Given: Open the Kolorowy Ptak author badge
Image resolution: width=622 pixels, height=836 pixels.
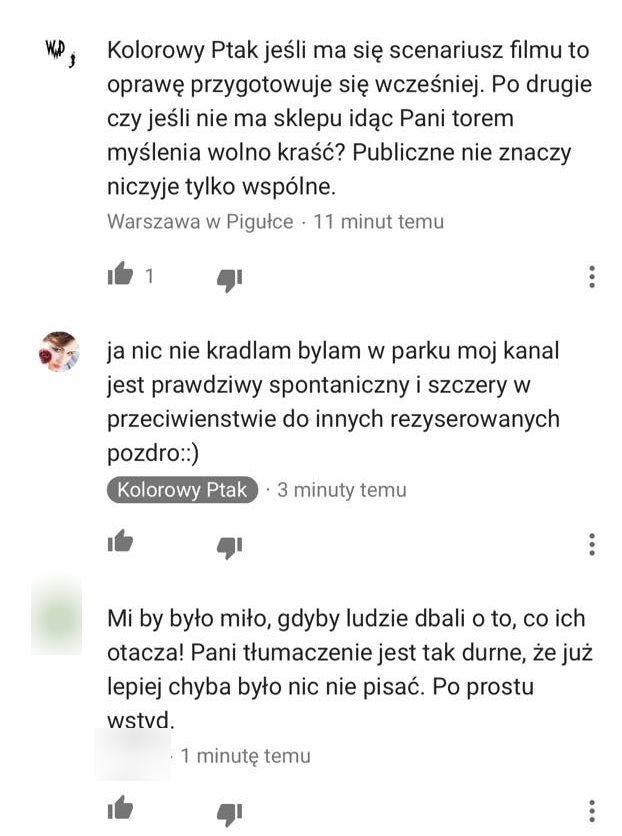Looking at the screenshot, I should click(182, 489).
